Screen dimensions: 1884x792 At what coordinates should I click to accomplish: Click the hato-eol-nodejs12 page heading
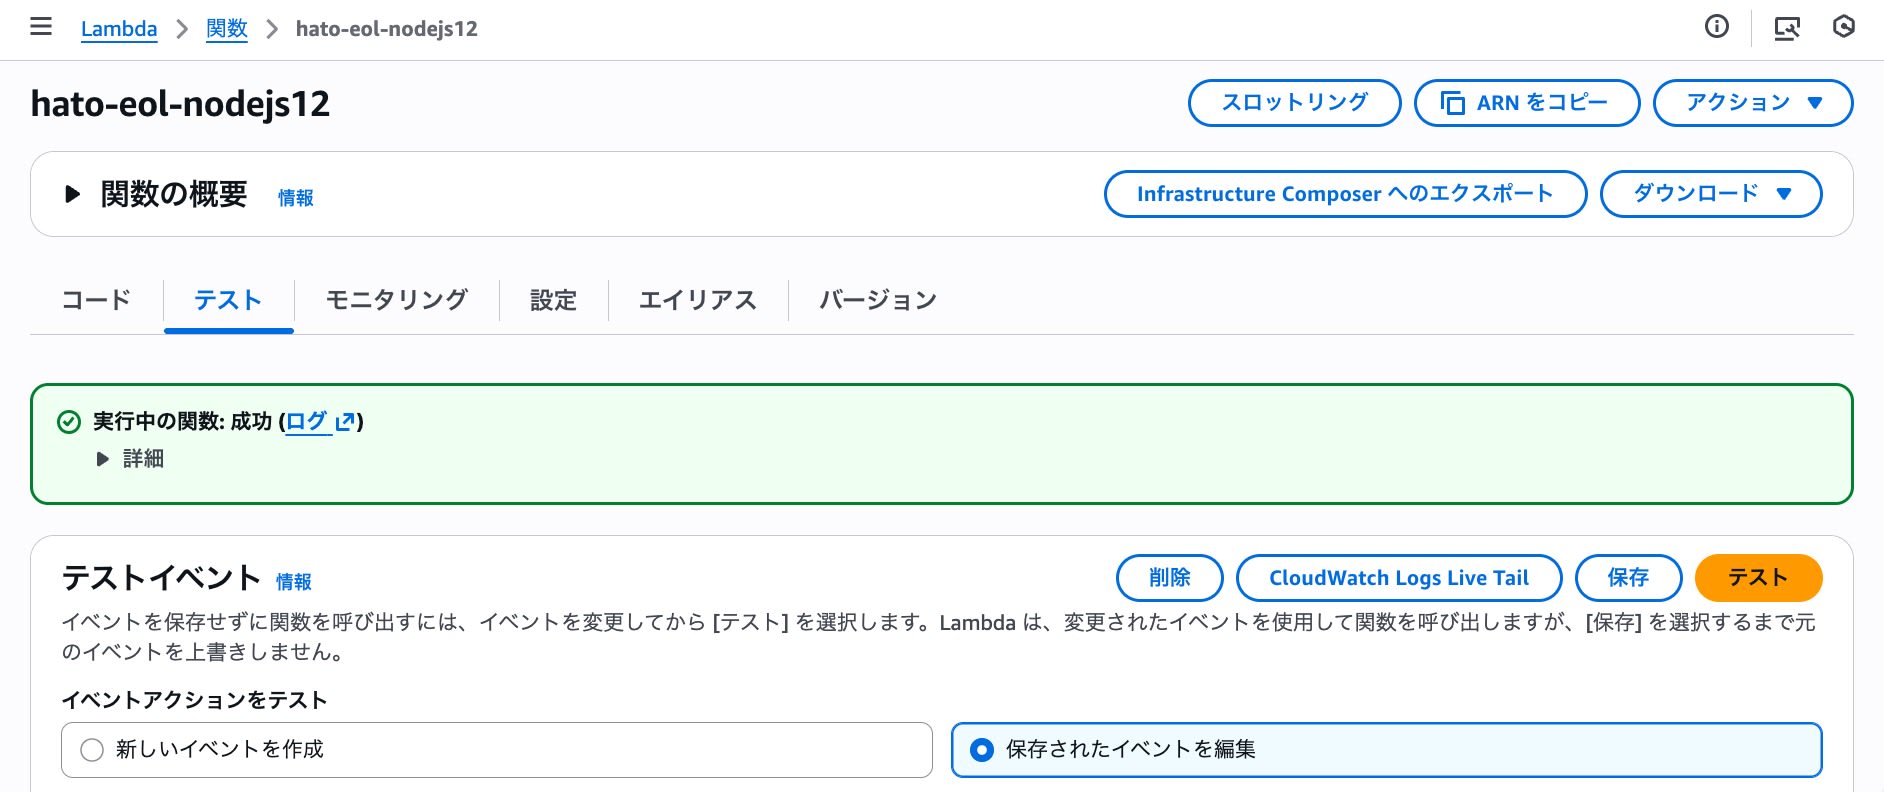click(180, 104)
